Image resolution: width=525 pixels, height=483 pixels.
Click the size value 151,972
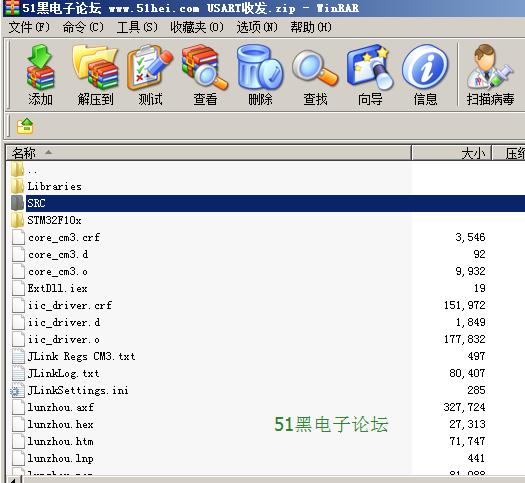(464, 305)
